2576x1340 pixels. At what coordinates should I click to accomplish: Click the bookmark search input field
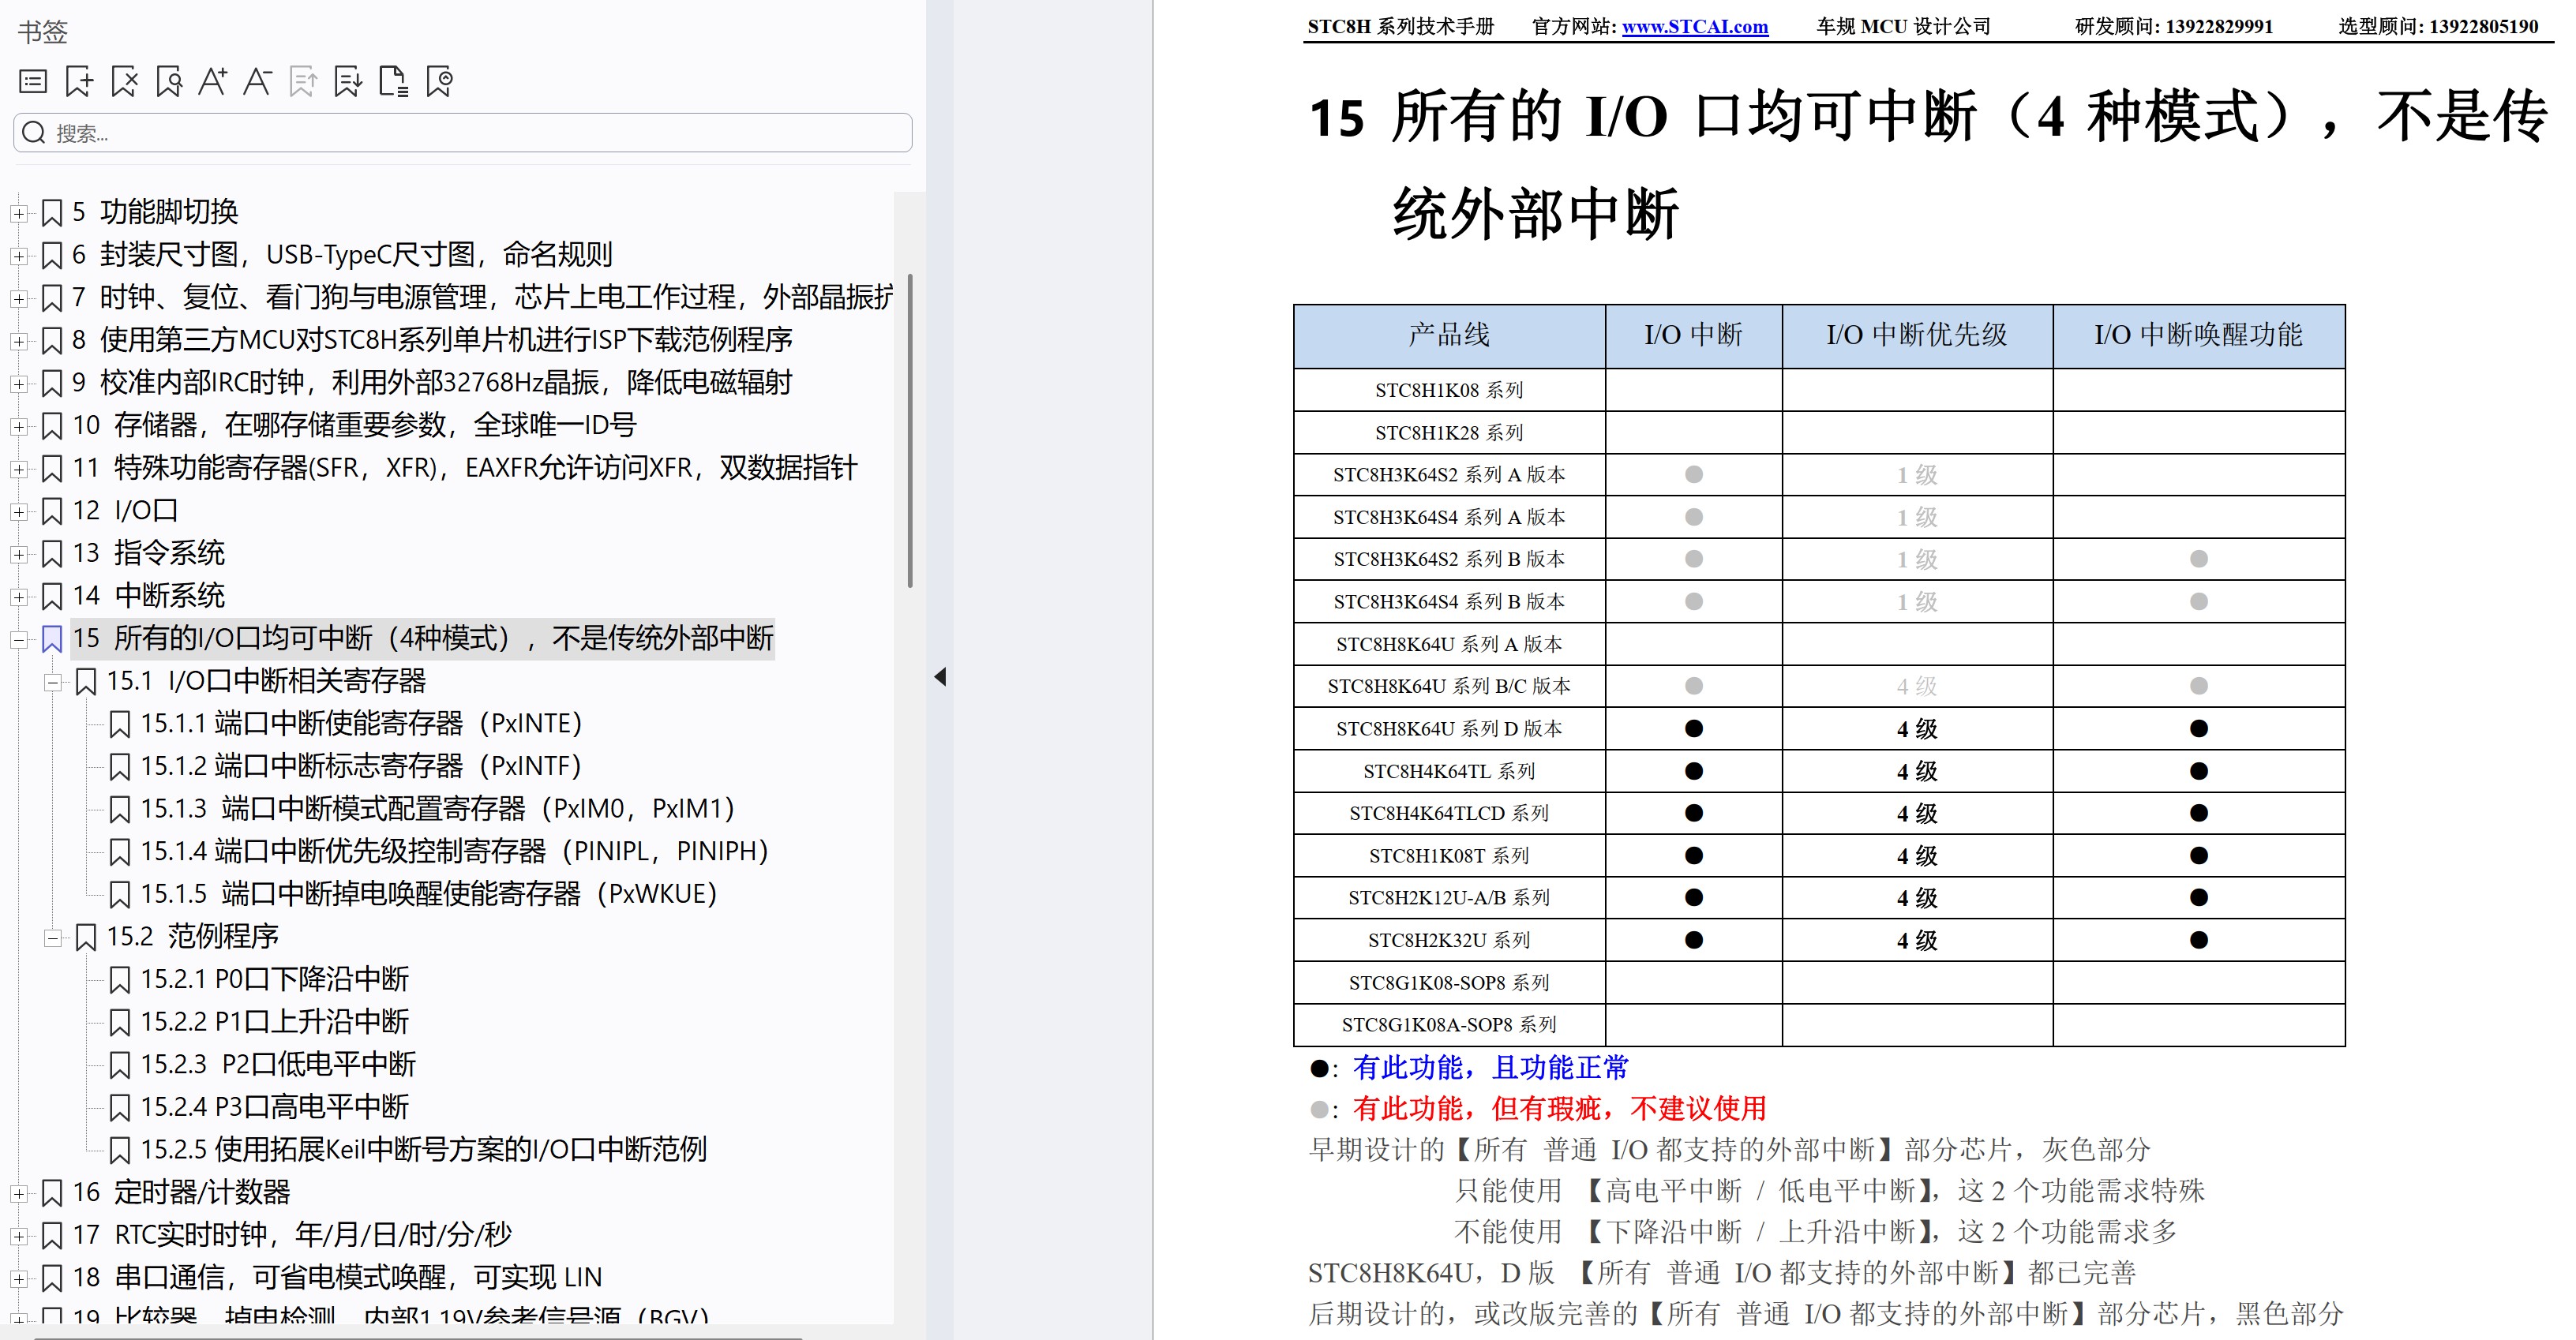[x=463, y=133]
